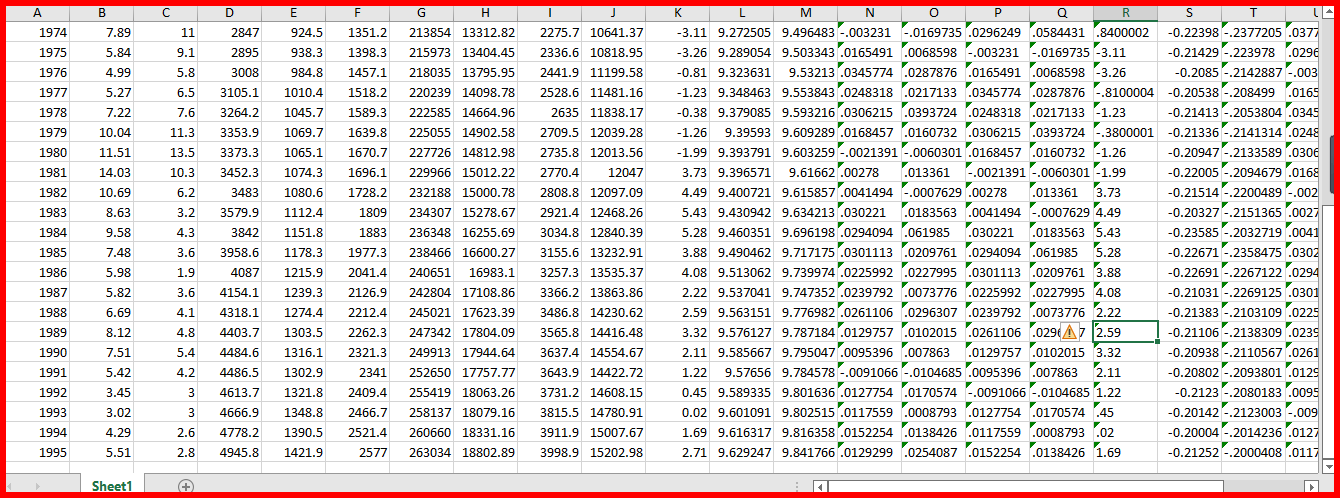
Task: Add a new sheet with the plus button
Action: [x=185, y=486]
